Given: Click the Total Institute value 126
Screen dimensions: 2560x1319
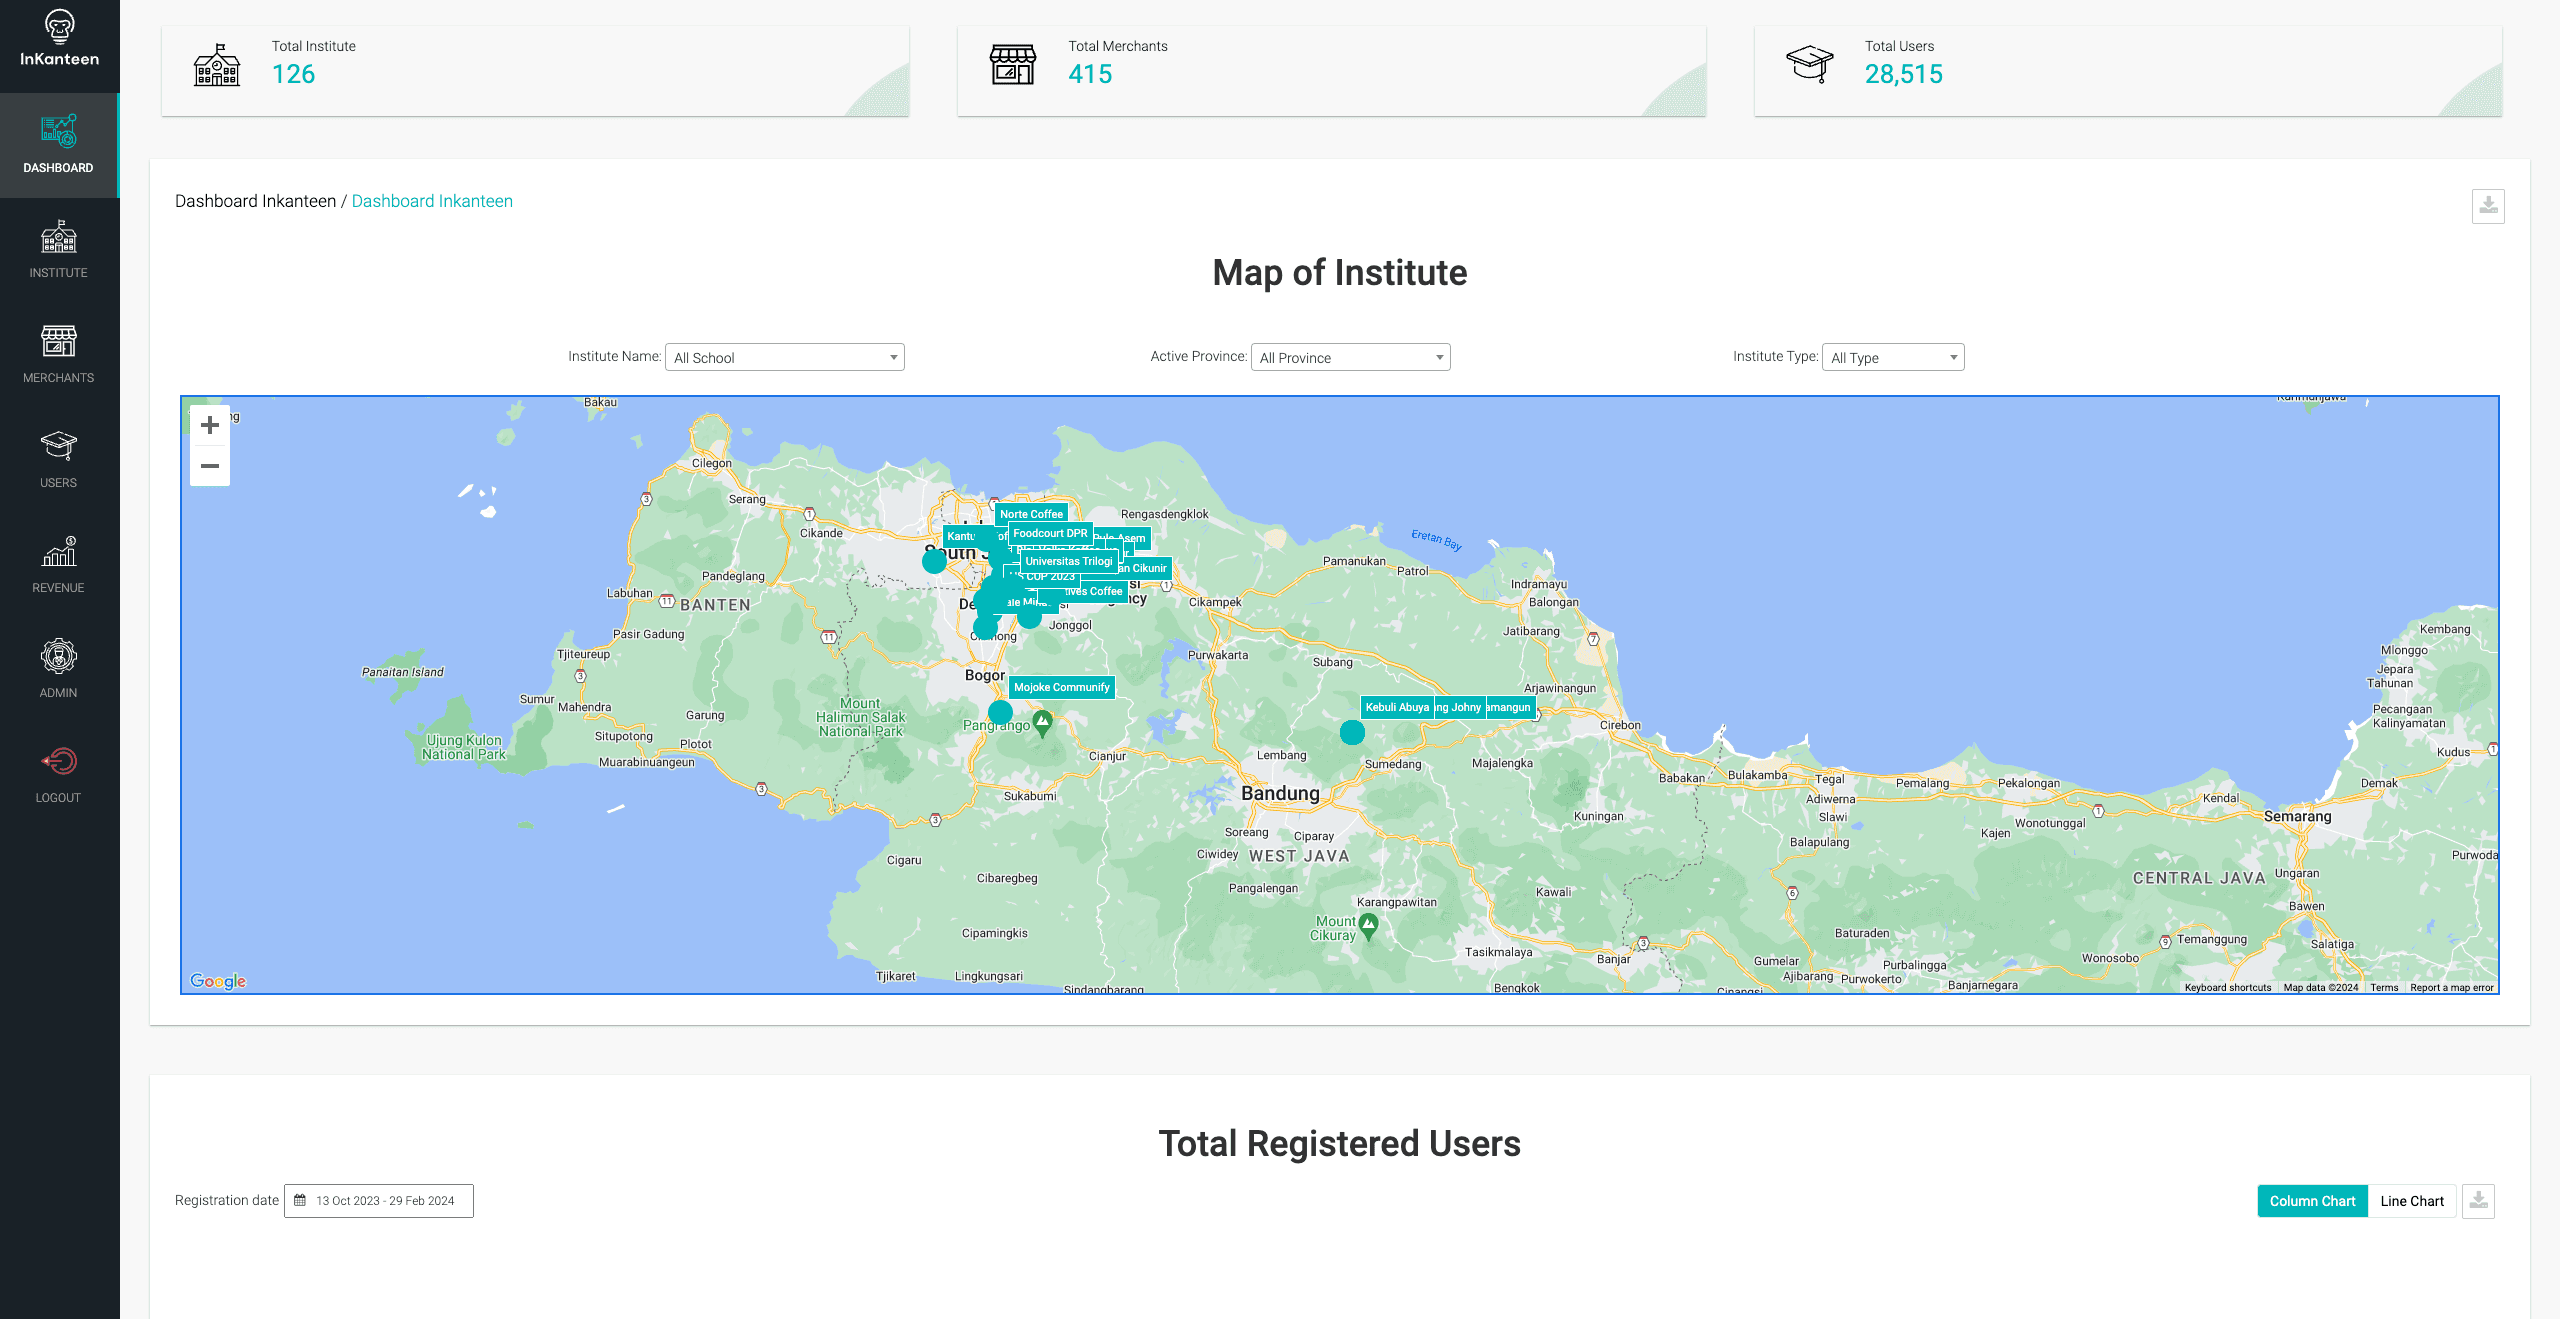Looking at the screenshot, I should (x=293, y=74).
